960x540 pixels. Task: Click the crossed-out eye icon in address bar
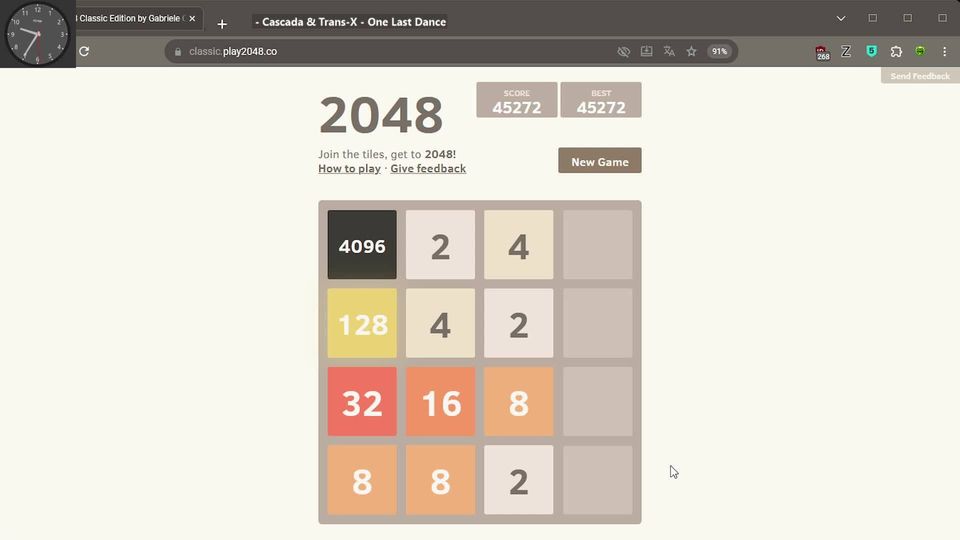[x=624, y=51]
